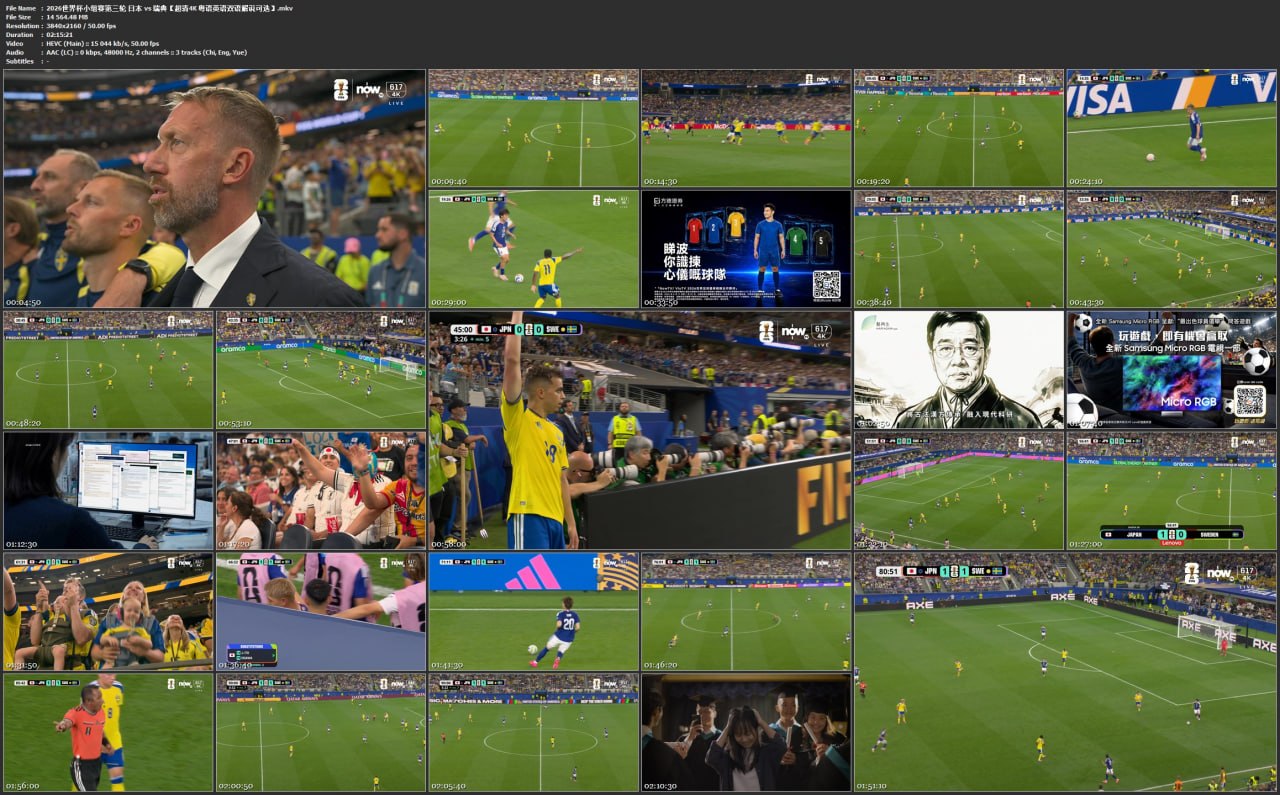The width and height of the screenshot is (1280, 795).
Task: Select the 01:27:00 frame showing Japan 1-0 Sweden
Action: tap(1172, 491)
